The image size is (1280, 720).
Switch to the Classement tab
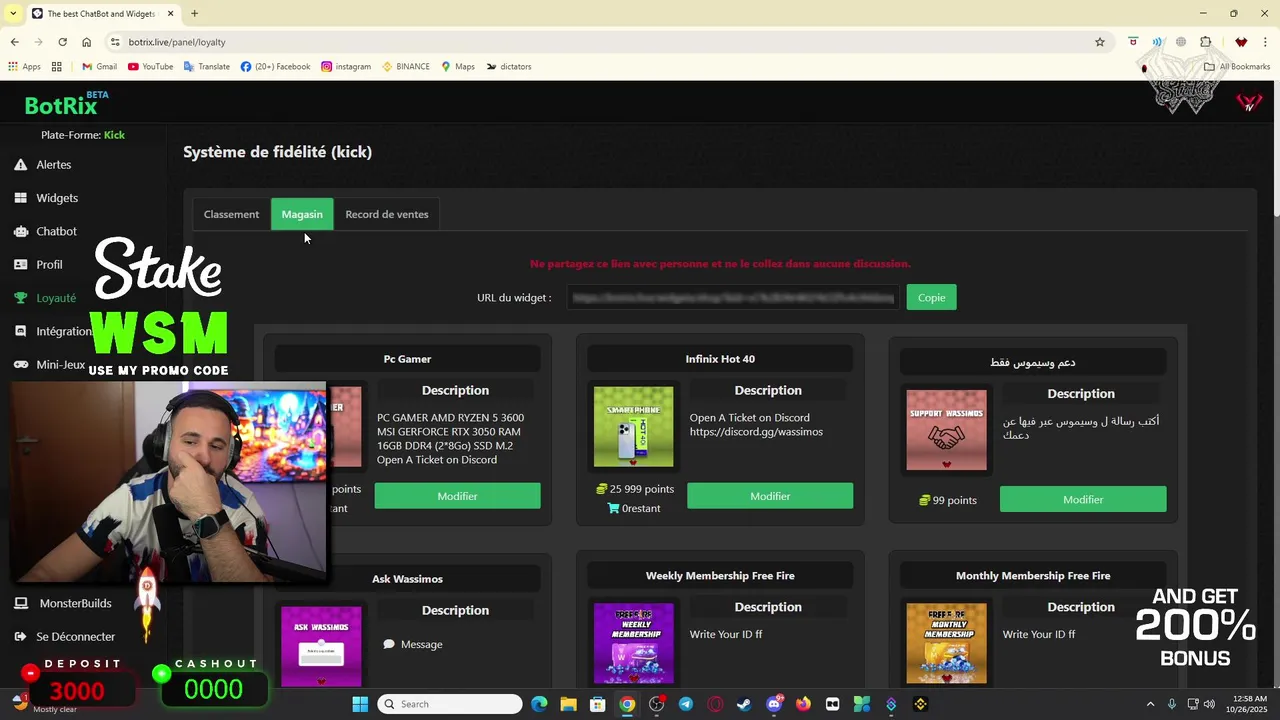pos(231,214)
